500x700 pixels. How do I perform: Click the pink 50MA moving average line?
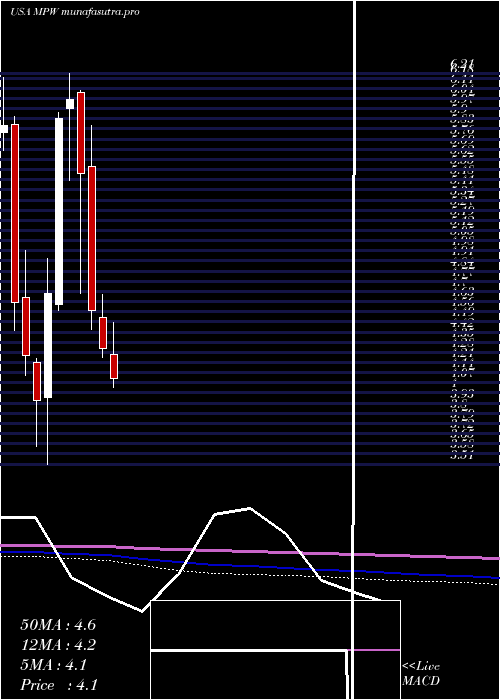click(250, 552)
